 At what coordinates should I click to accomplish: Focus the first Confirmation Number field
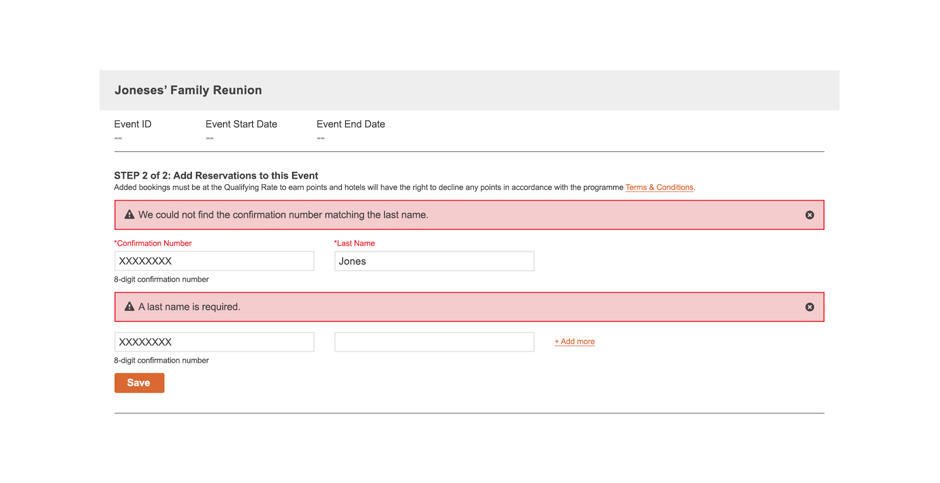(x=214, y=261)
